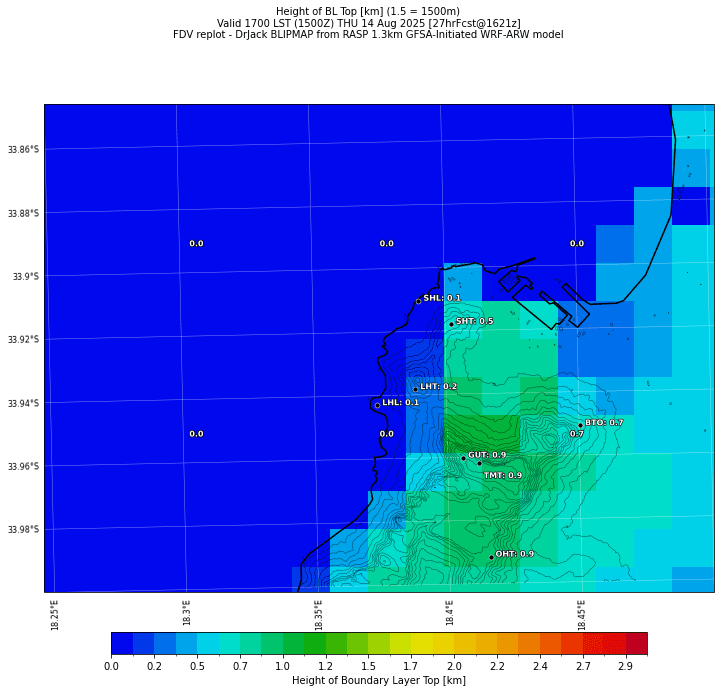Pick the GUT station marker dot
Image resolution: width=721 pixels, height=692 pixels.
click(x=464, y=458)
